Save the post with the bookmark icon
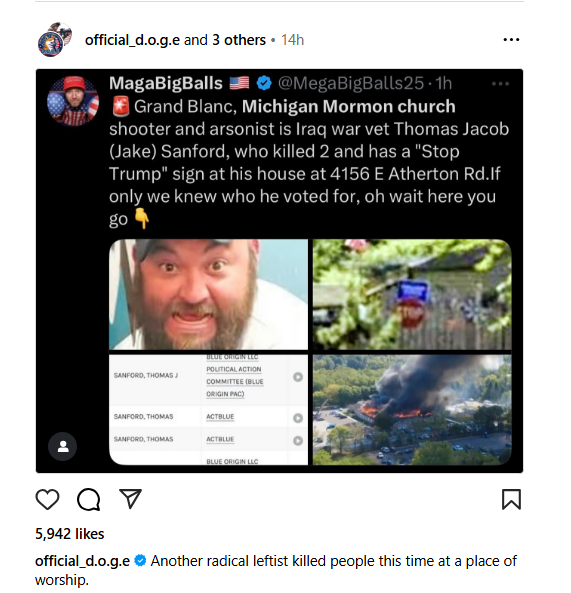Image resolution: width=571 pixels, height=593 pixels. click(511, 499)
